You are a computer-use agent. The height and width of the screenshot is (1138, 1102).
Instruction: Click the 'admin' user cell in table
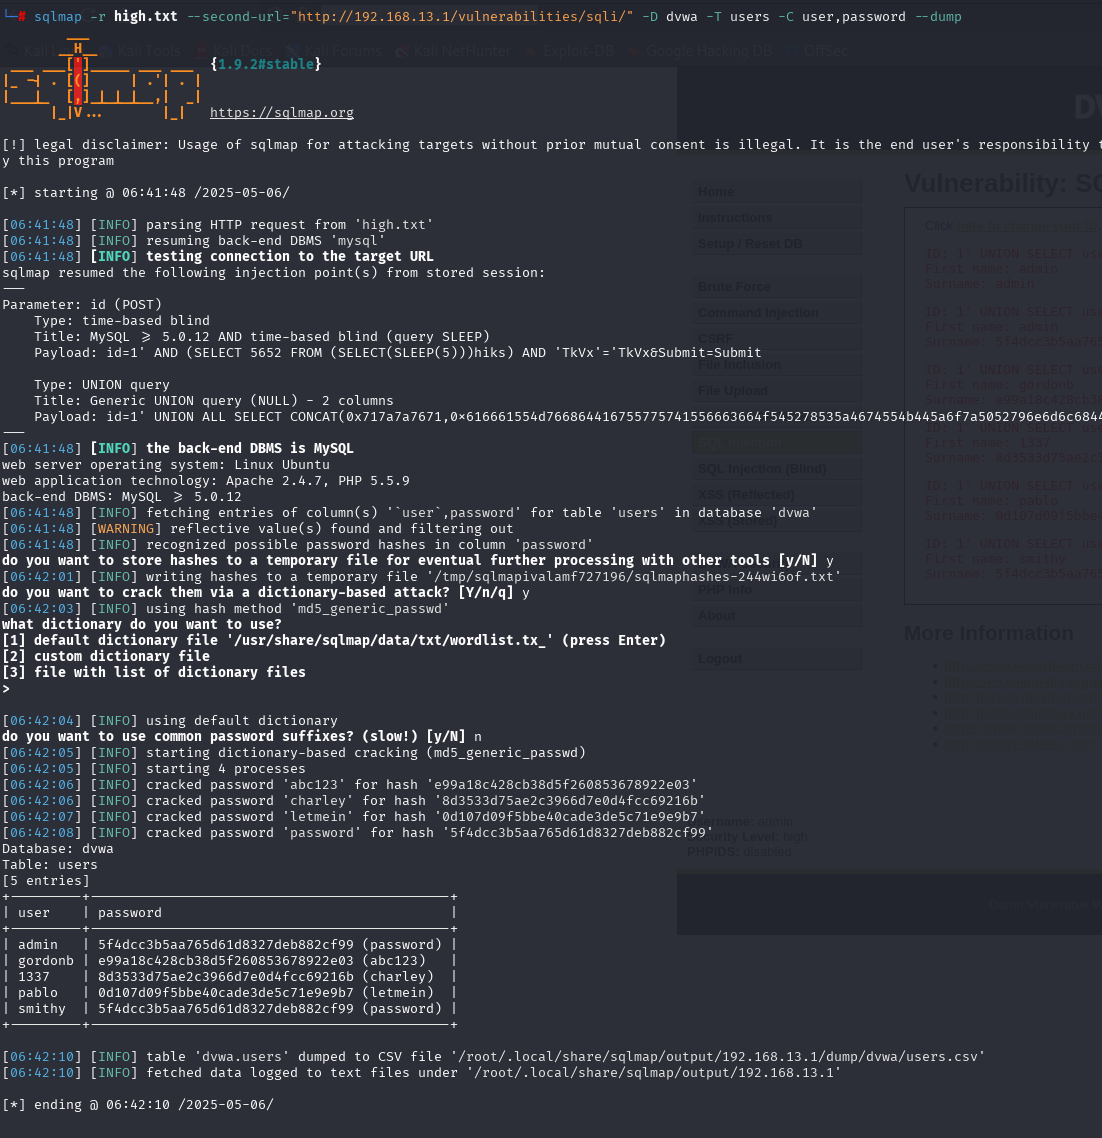pyautogui.click(x=38, y=944)
